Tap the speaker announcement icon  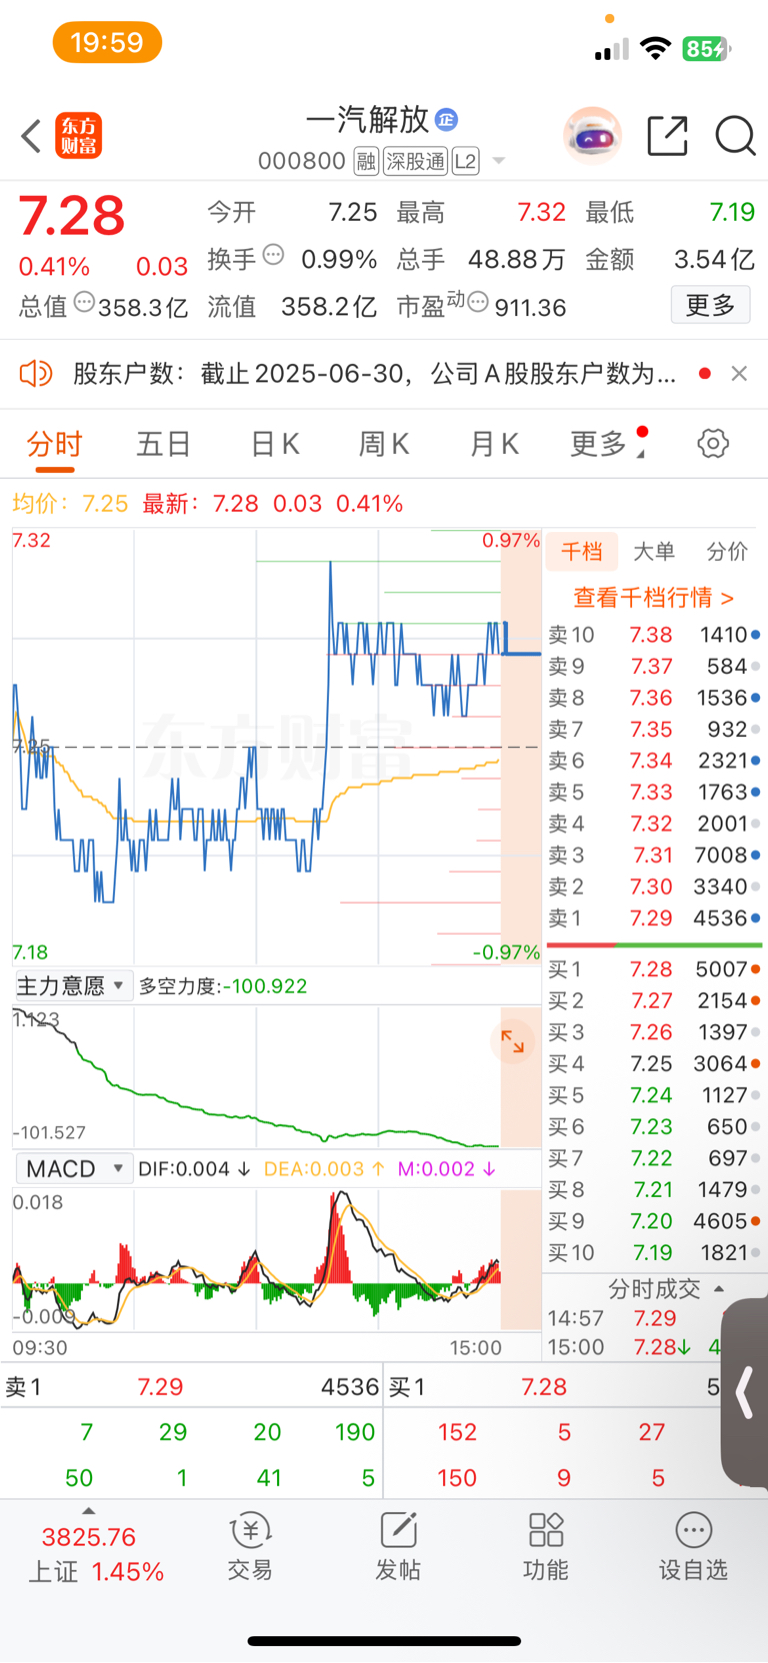pos(36,374)
